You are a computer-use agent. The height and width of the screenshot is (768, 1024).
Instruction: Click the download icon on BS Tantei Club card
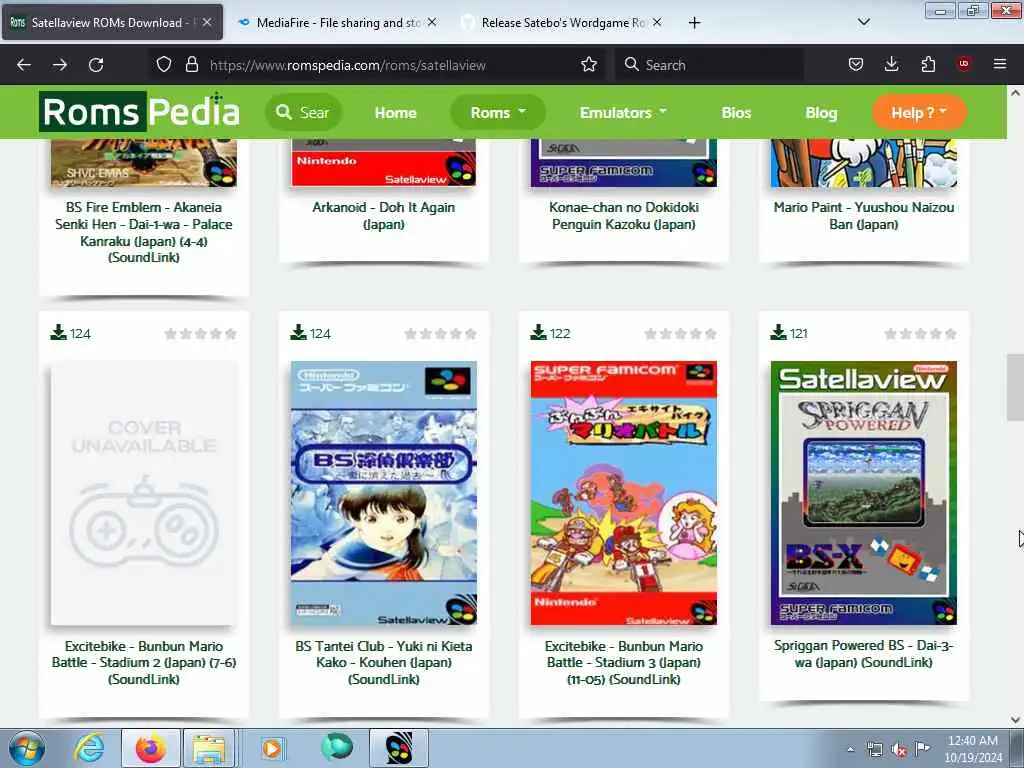click(x=298, y=333)
